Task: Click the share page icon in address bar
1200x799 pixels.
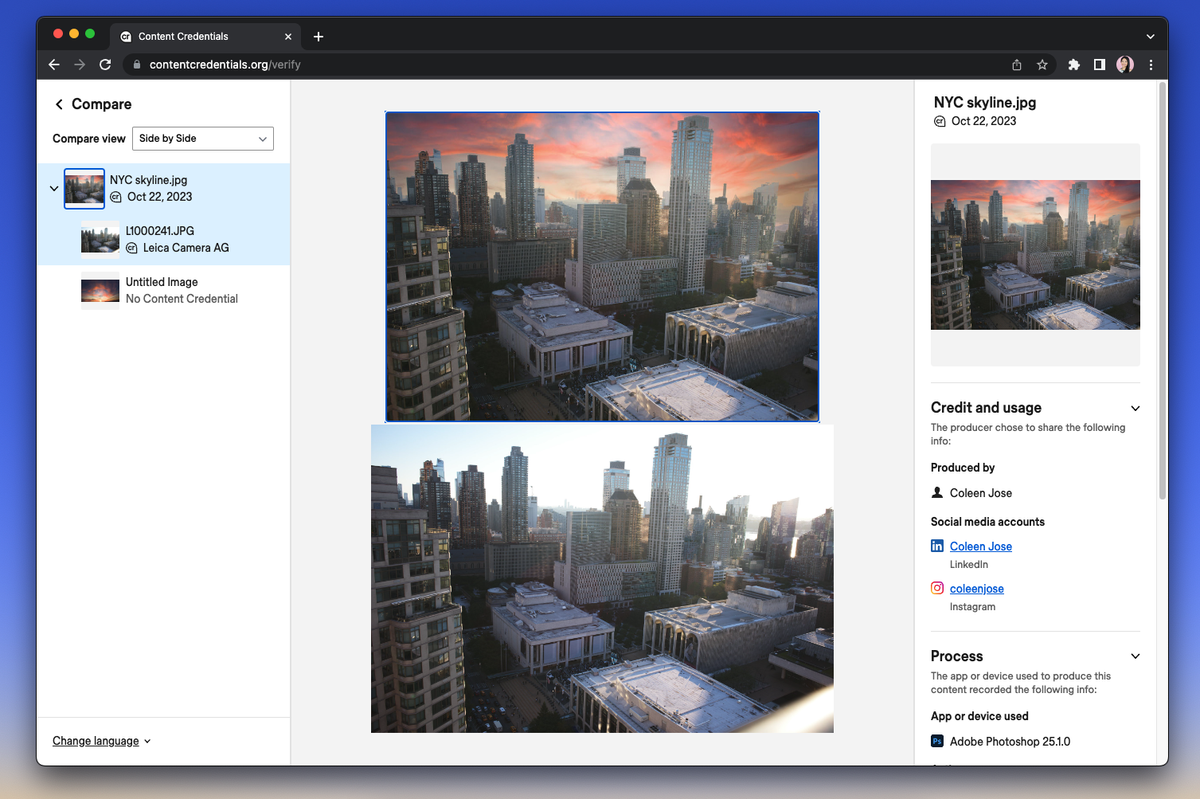Action: [x=1017, y=65]
